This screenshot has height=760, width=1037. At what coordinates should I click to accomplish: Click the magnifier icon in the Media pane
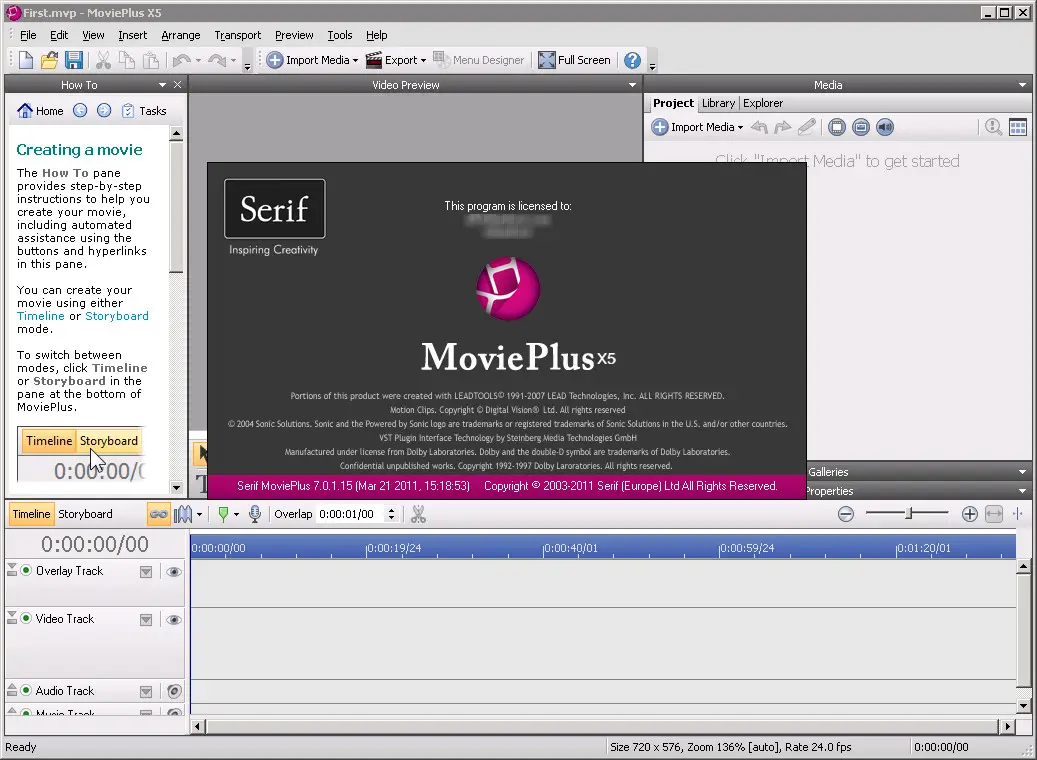(993, 127)
